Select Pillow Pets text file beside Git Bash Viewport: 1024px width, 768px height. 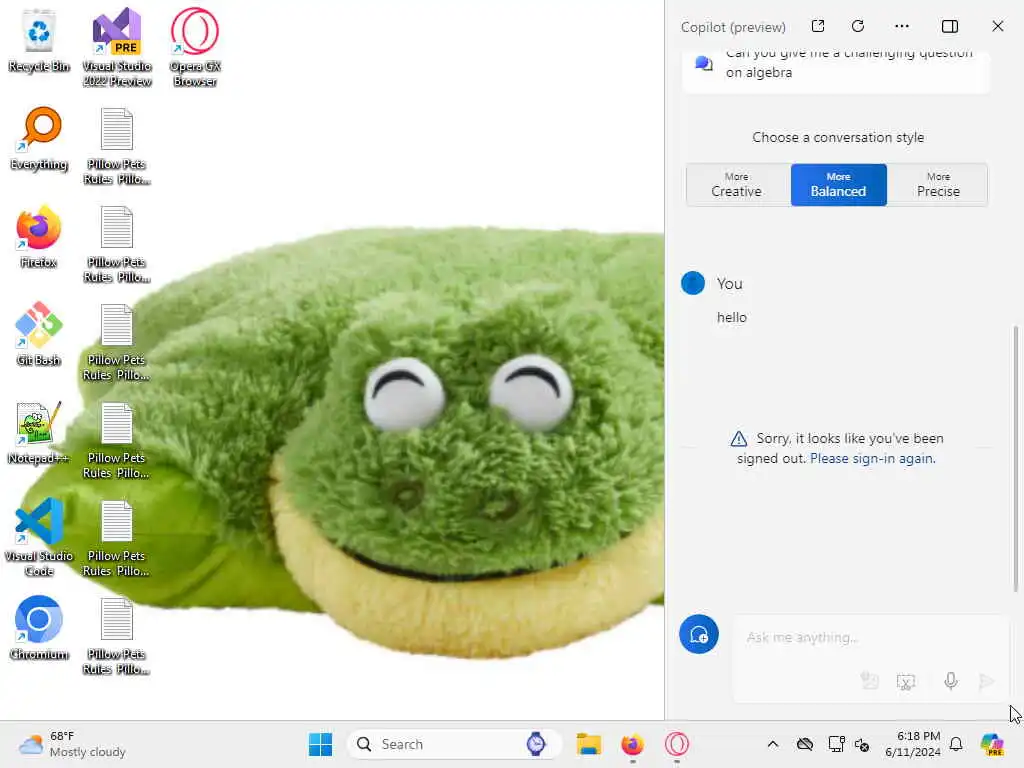117,342
